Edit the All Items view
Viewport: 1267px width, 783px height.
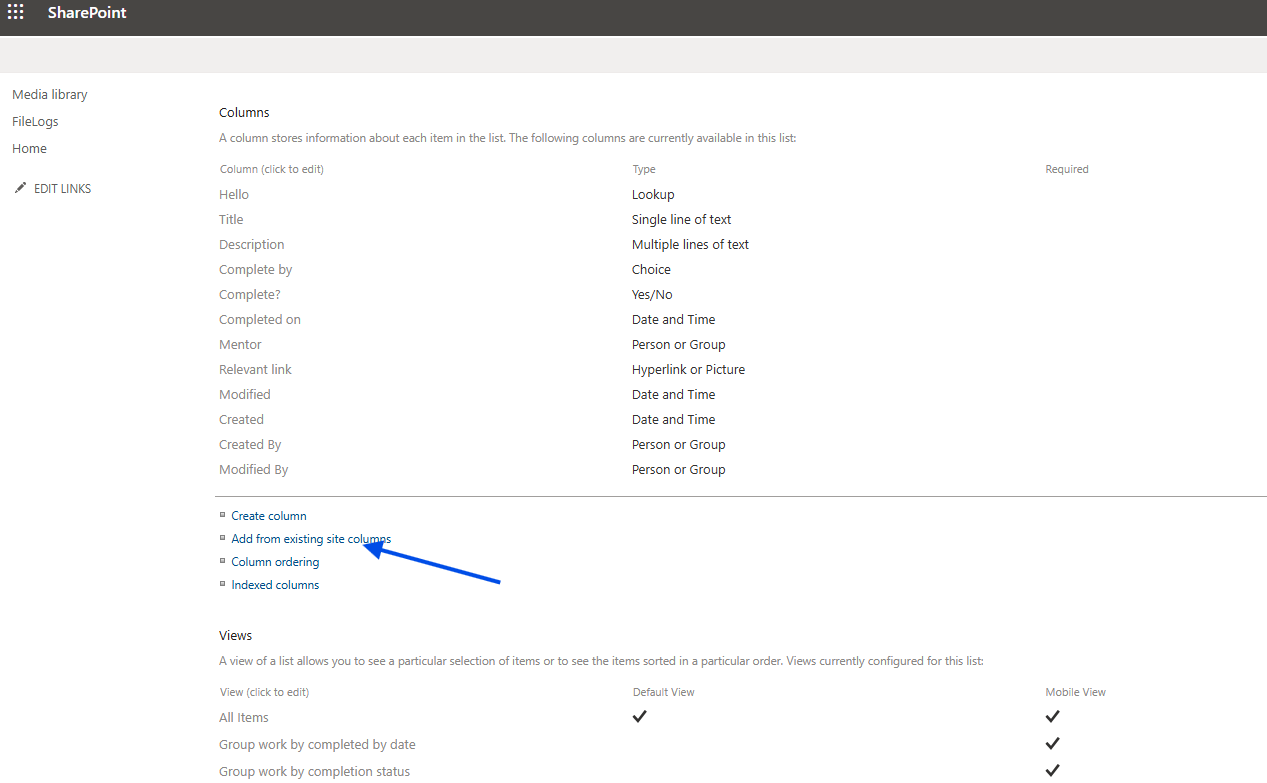pos(244,718)
